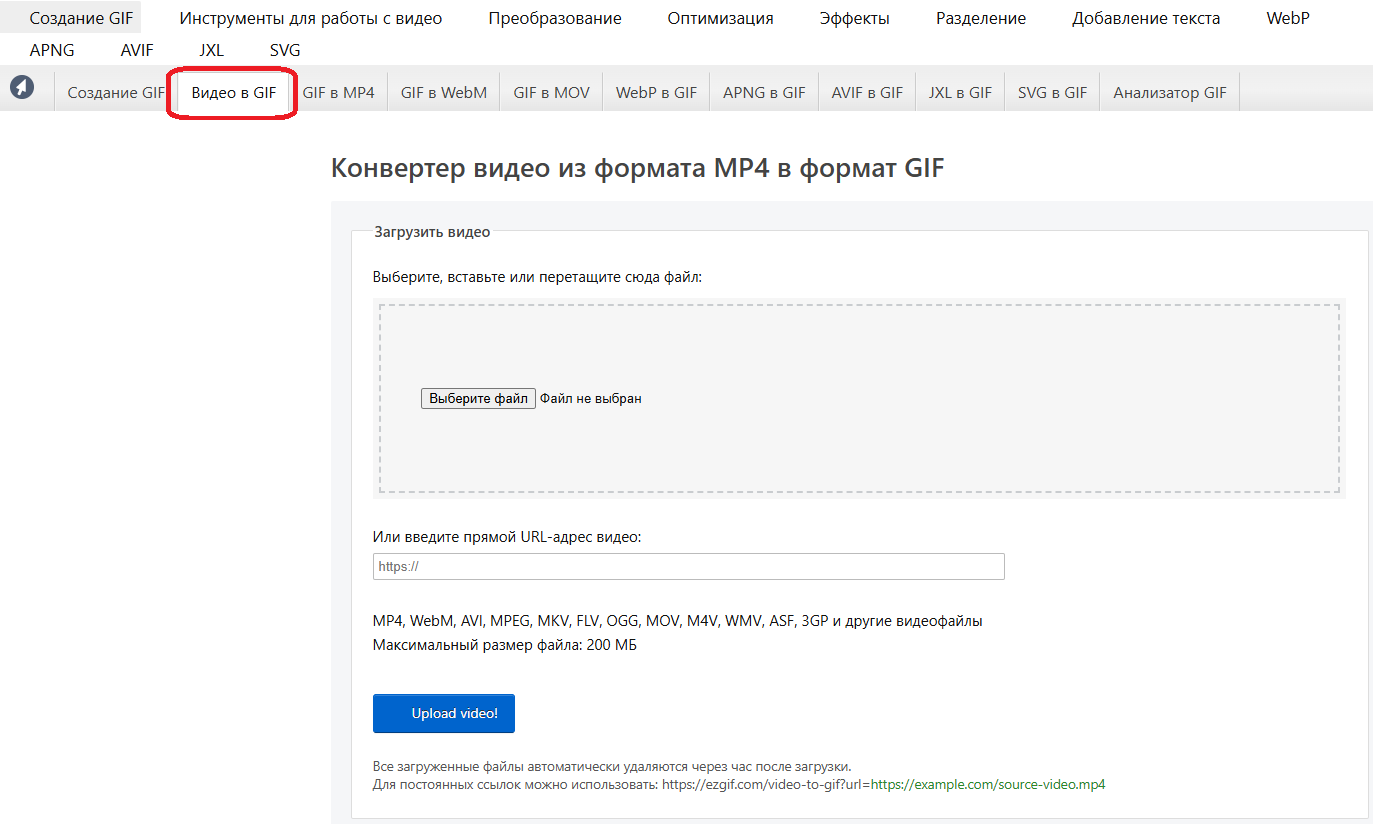
Task: Click the blue Upload video! button
Action: coord(443,713)
